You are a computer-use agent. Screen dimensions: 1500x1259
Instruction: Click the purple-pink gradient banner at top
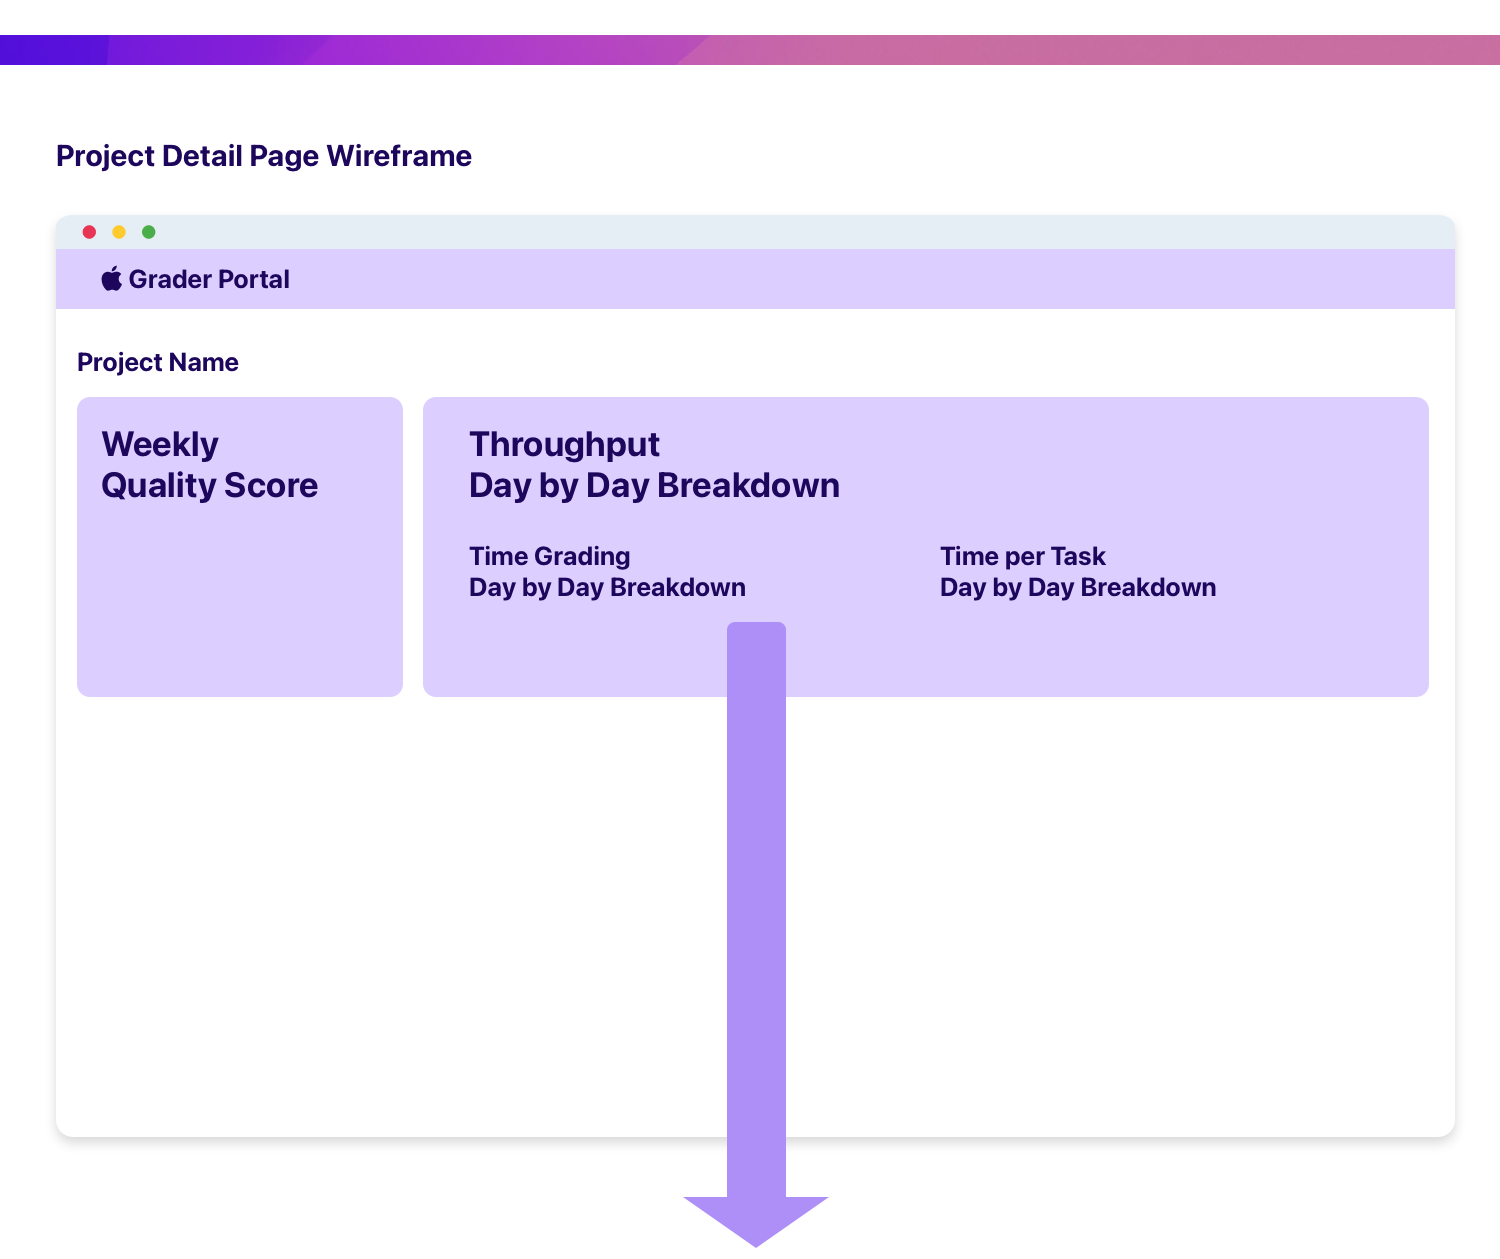[750, 50]
